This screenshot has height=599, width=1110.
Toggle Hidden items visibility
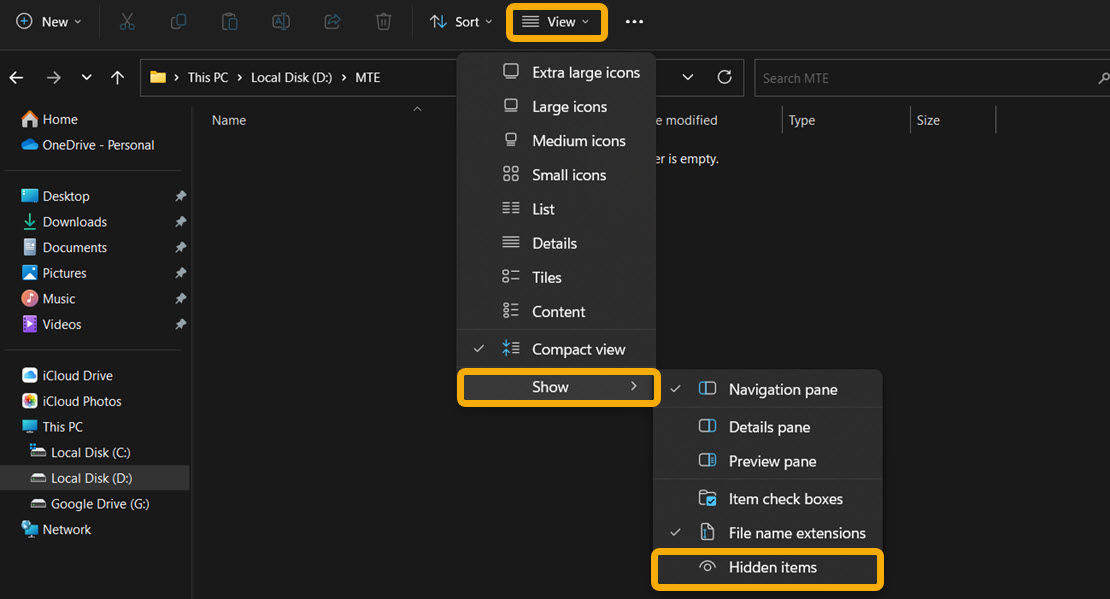coord(767,567)
